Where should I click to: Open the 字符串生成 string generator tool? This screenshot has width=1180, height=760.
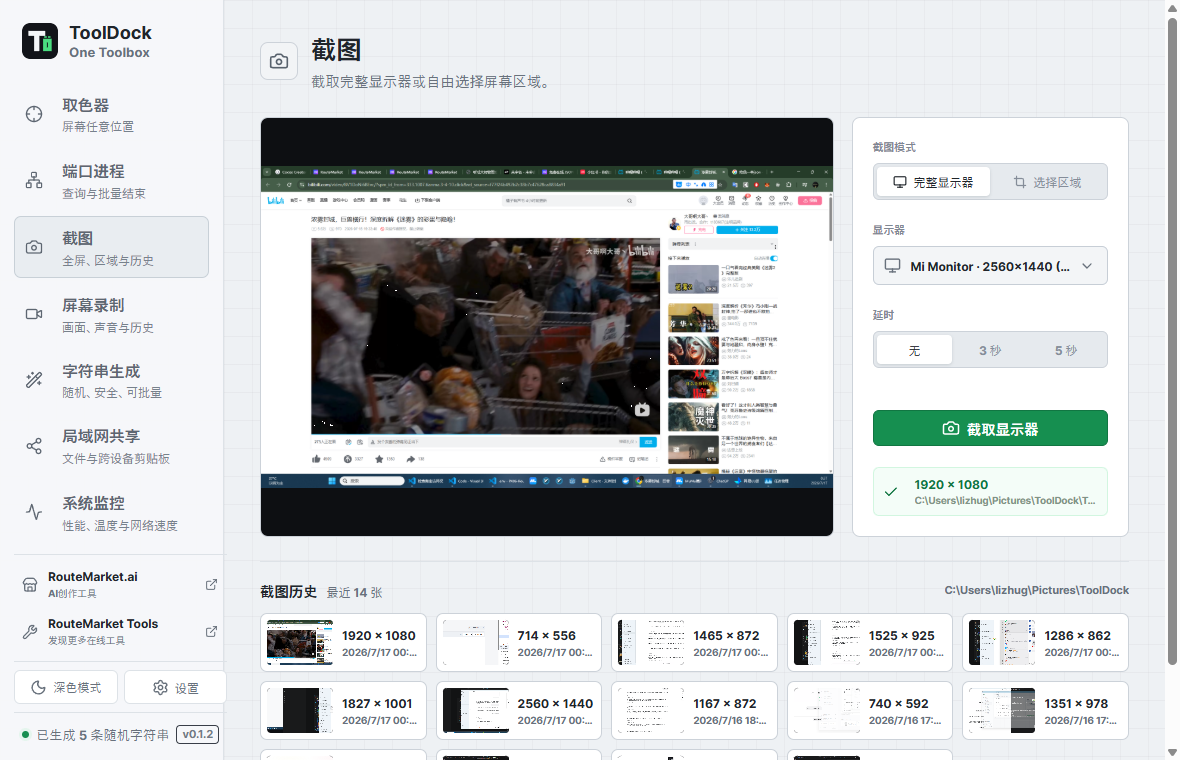[x=111, y=381]
